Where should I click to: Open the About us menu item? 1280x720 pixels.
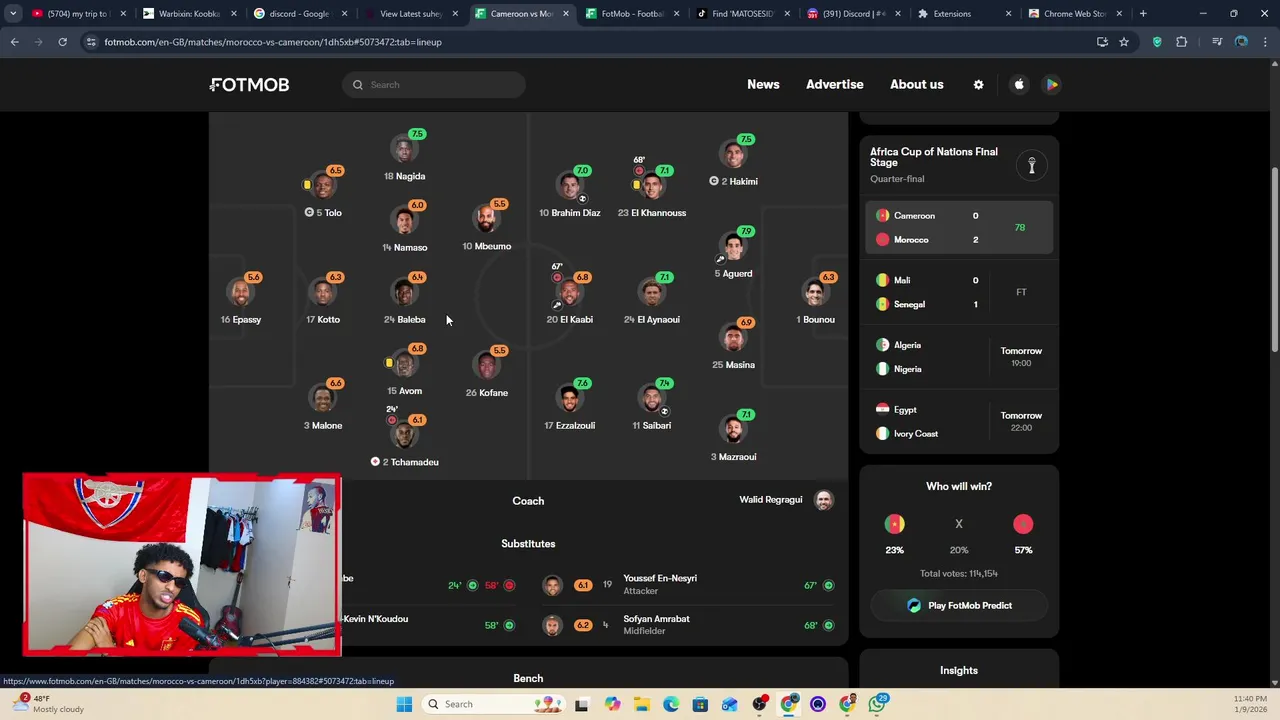pyautogui.click(x=917, y=84)
